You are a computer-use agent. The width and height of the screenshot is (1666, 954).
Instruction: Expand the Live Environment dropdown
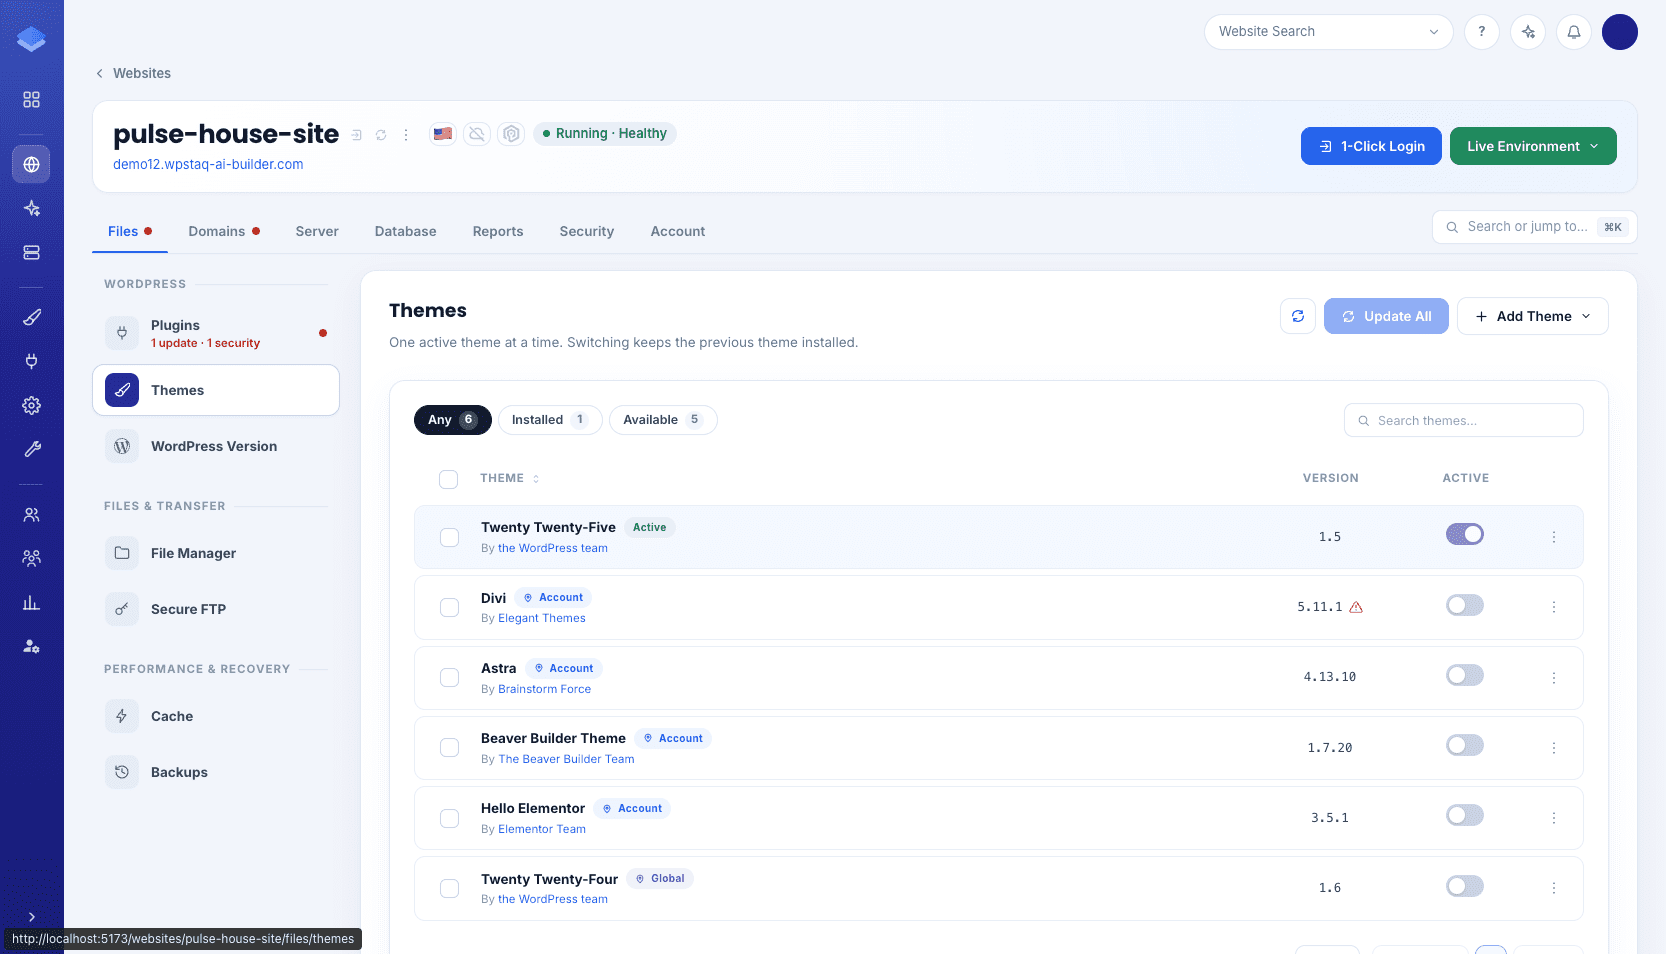[1533, 146]
